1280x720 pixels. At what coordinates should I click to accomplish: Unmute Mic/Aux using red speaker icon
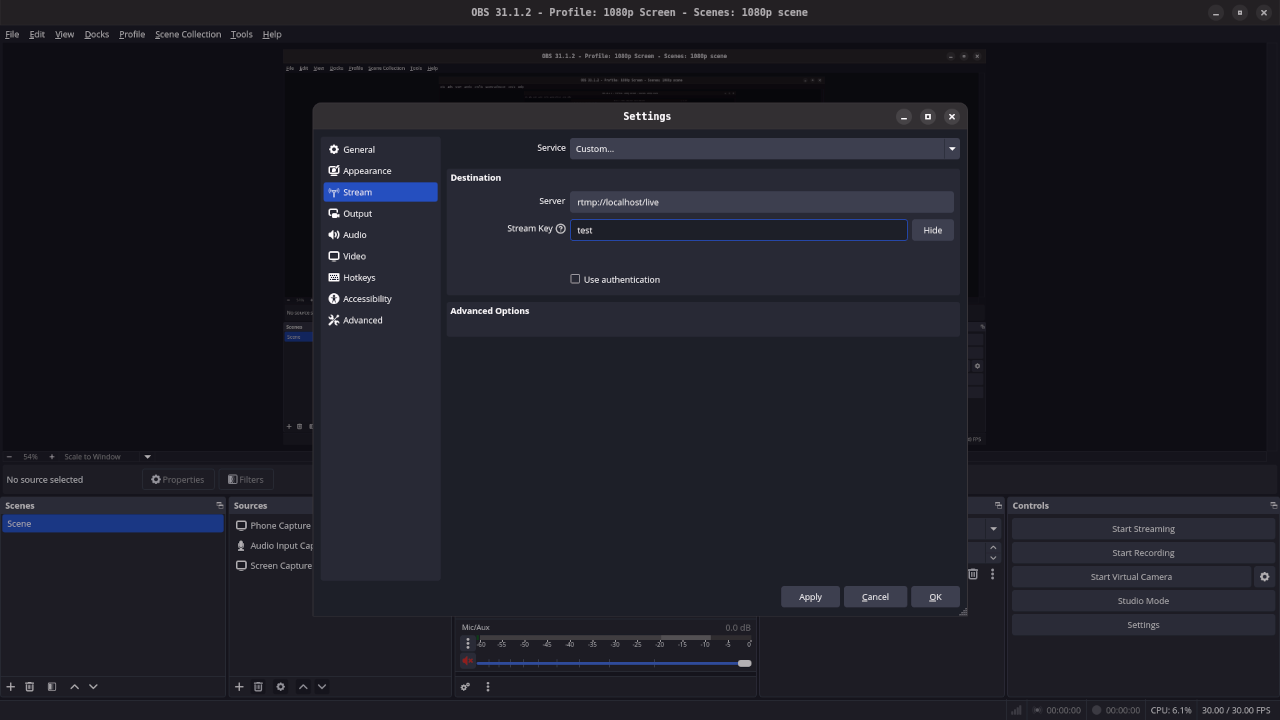click(x=467, y=661)
